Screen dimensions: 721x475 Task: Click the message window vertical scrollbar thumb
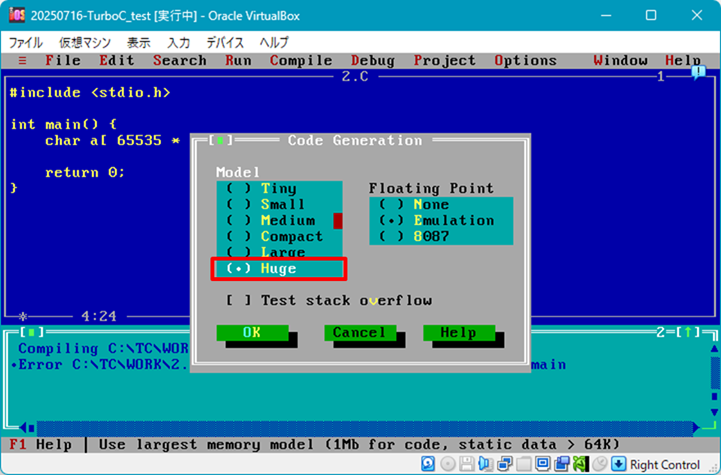714,396
